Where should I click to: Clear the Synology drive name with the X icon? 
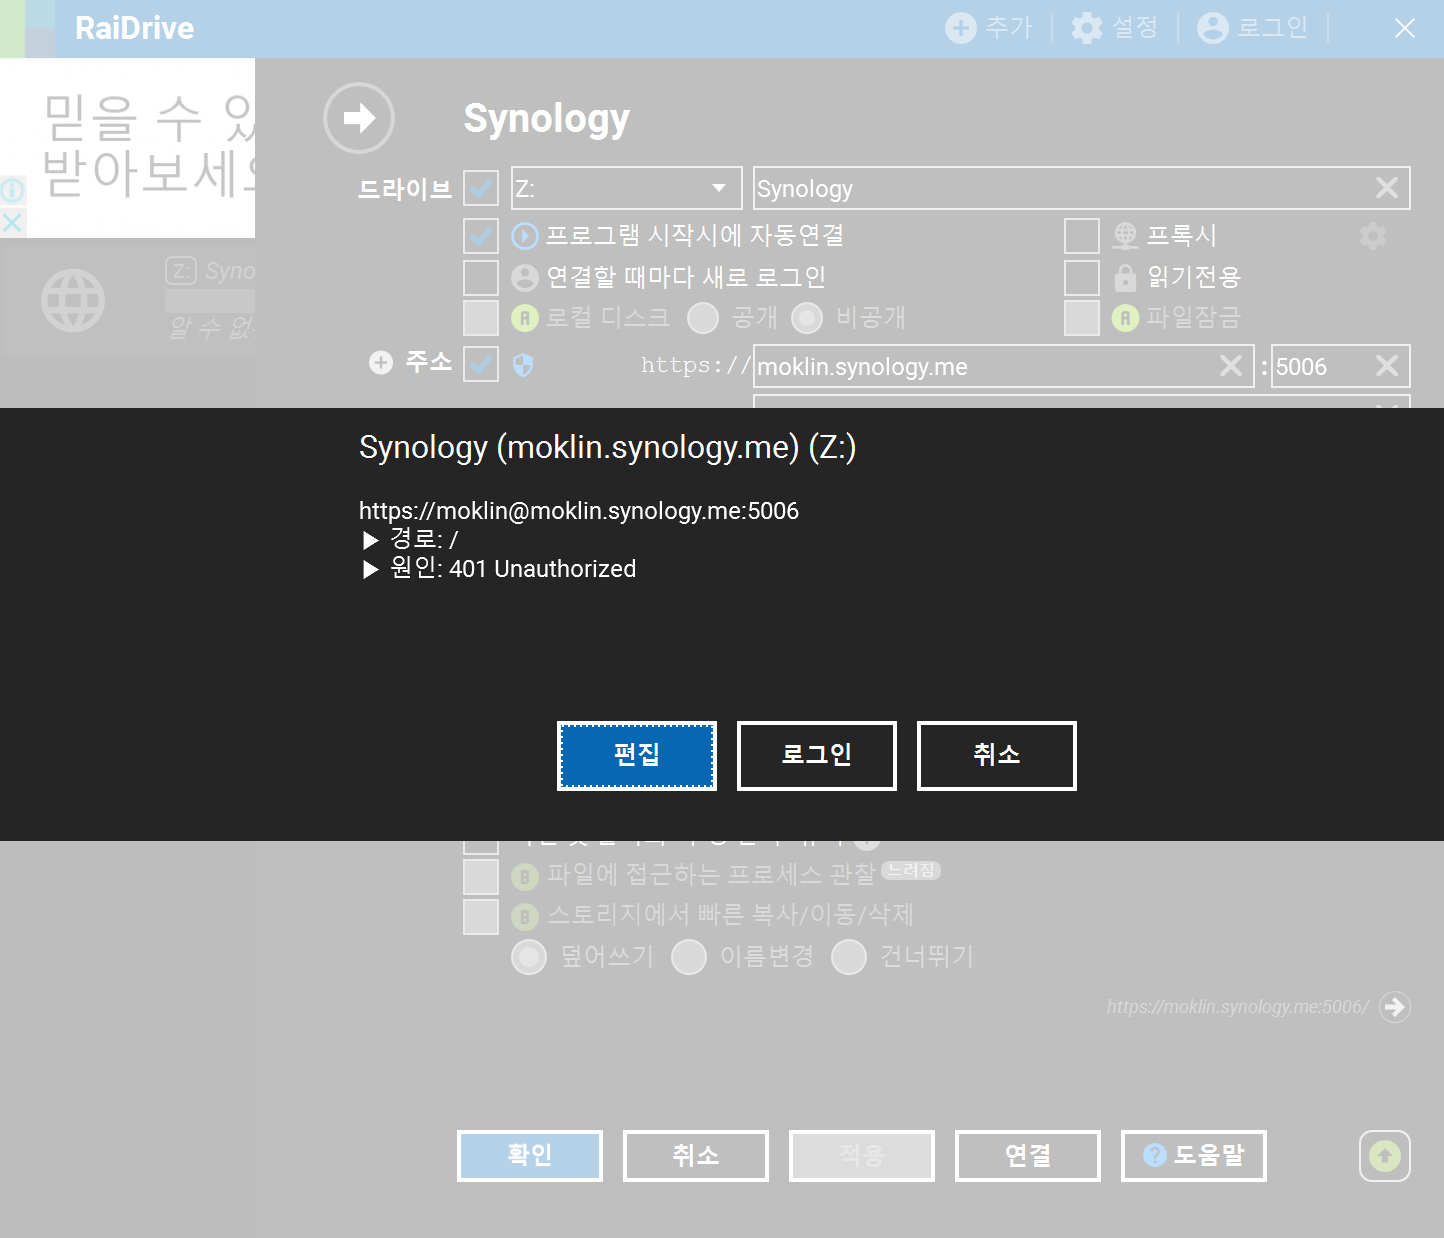pos(1387,188)
